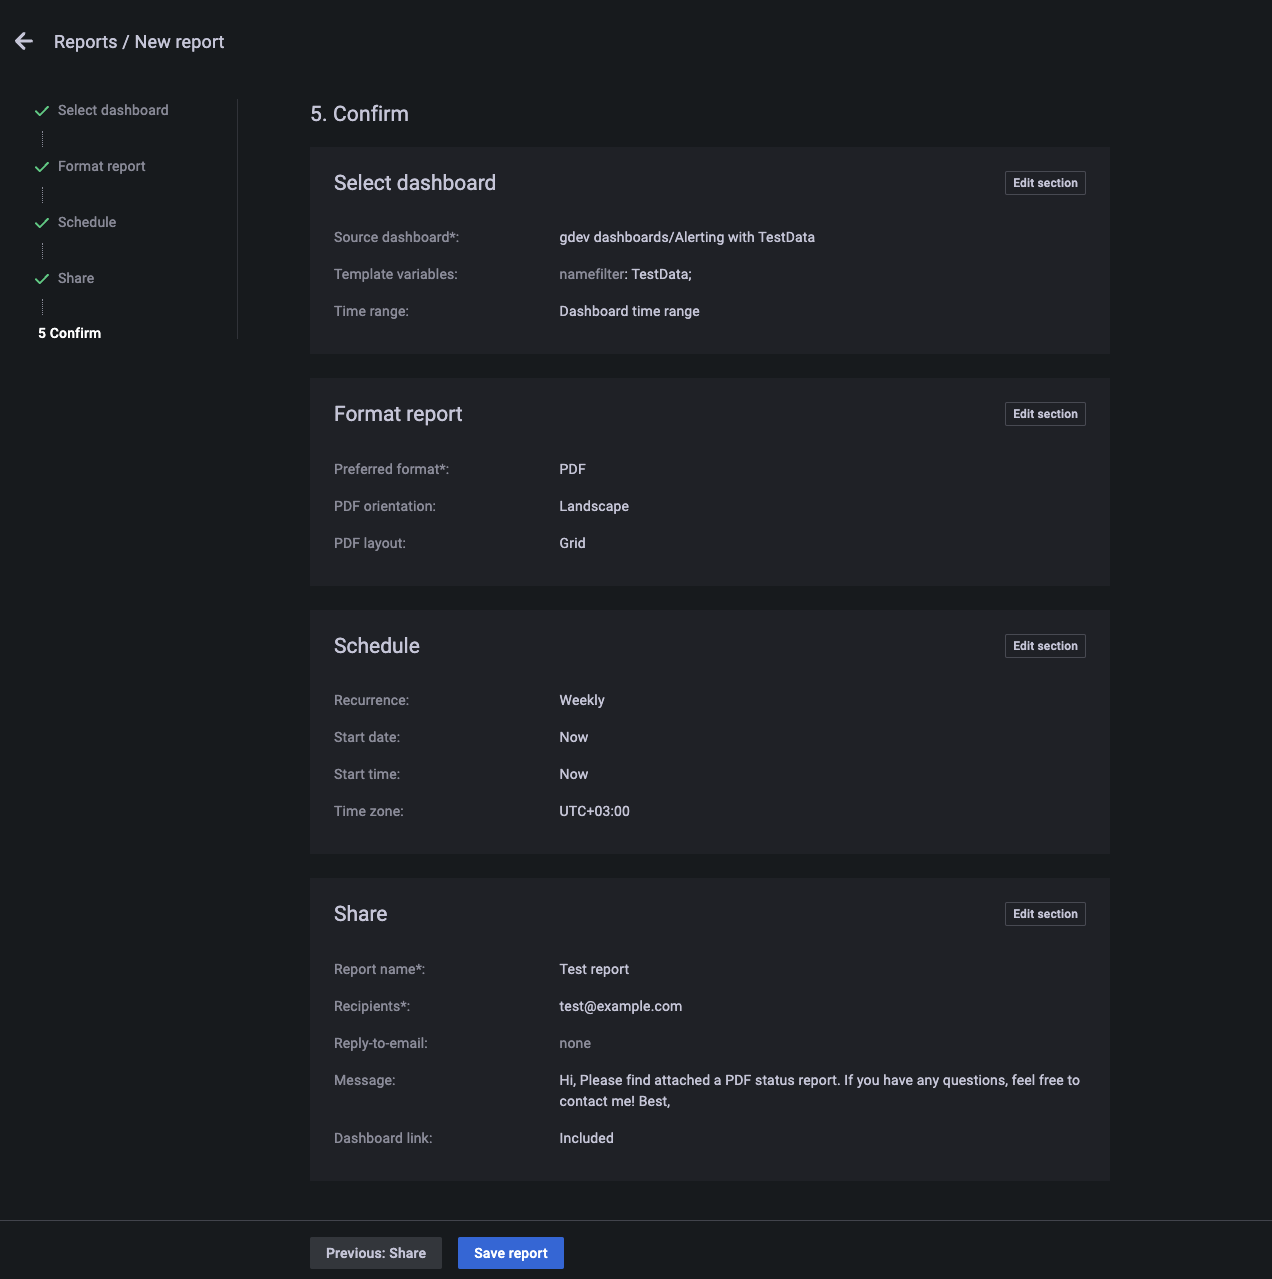Click the test@example.com recipient value
The height and width of the screenshot is (1279, 1272).
620,1006
